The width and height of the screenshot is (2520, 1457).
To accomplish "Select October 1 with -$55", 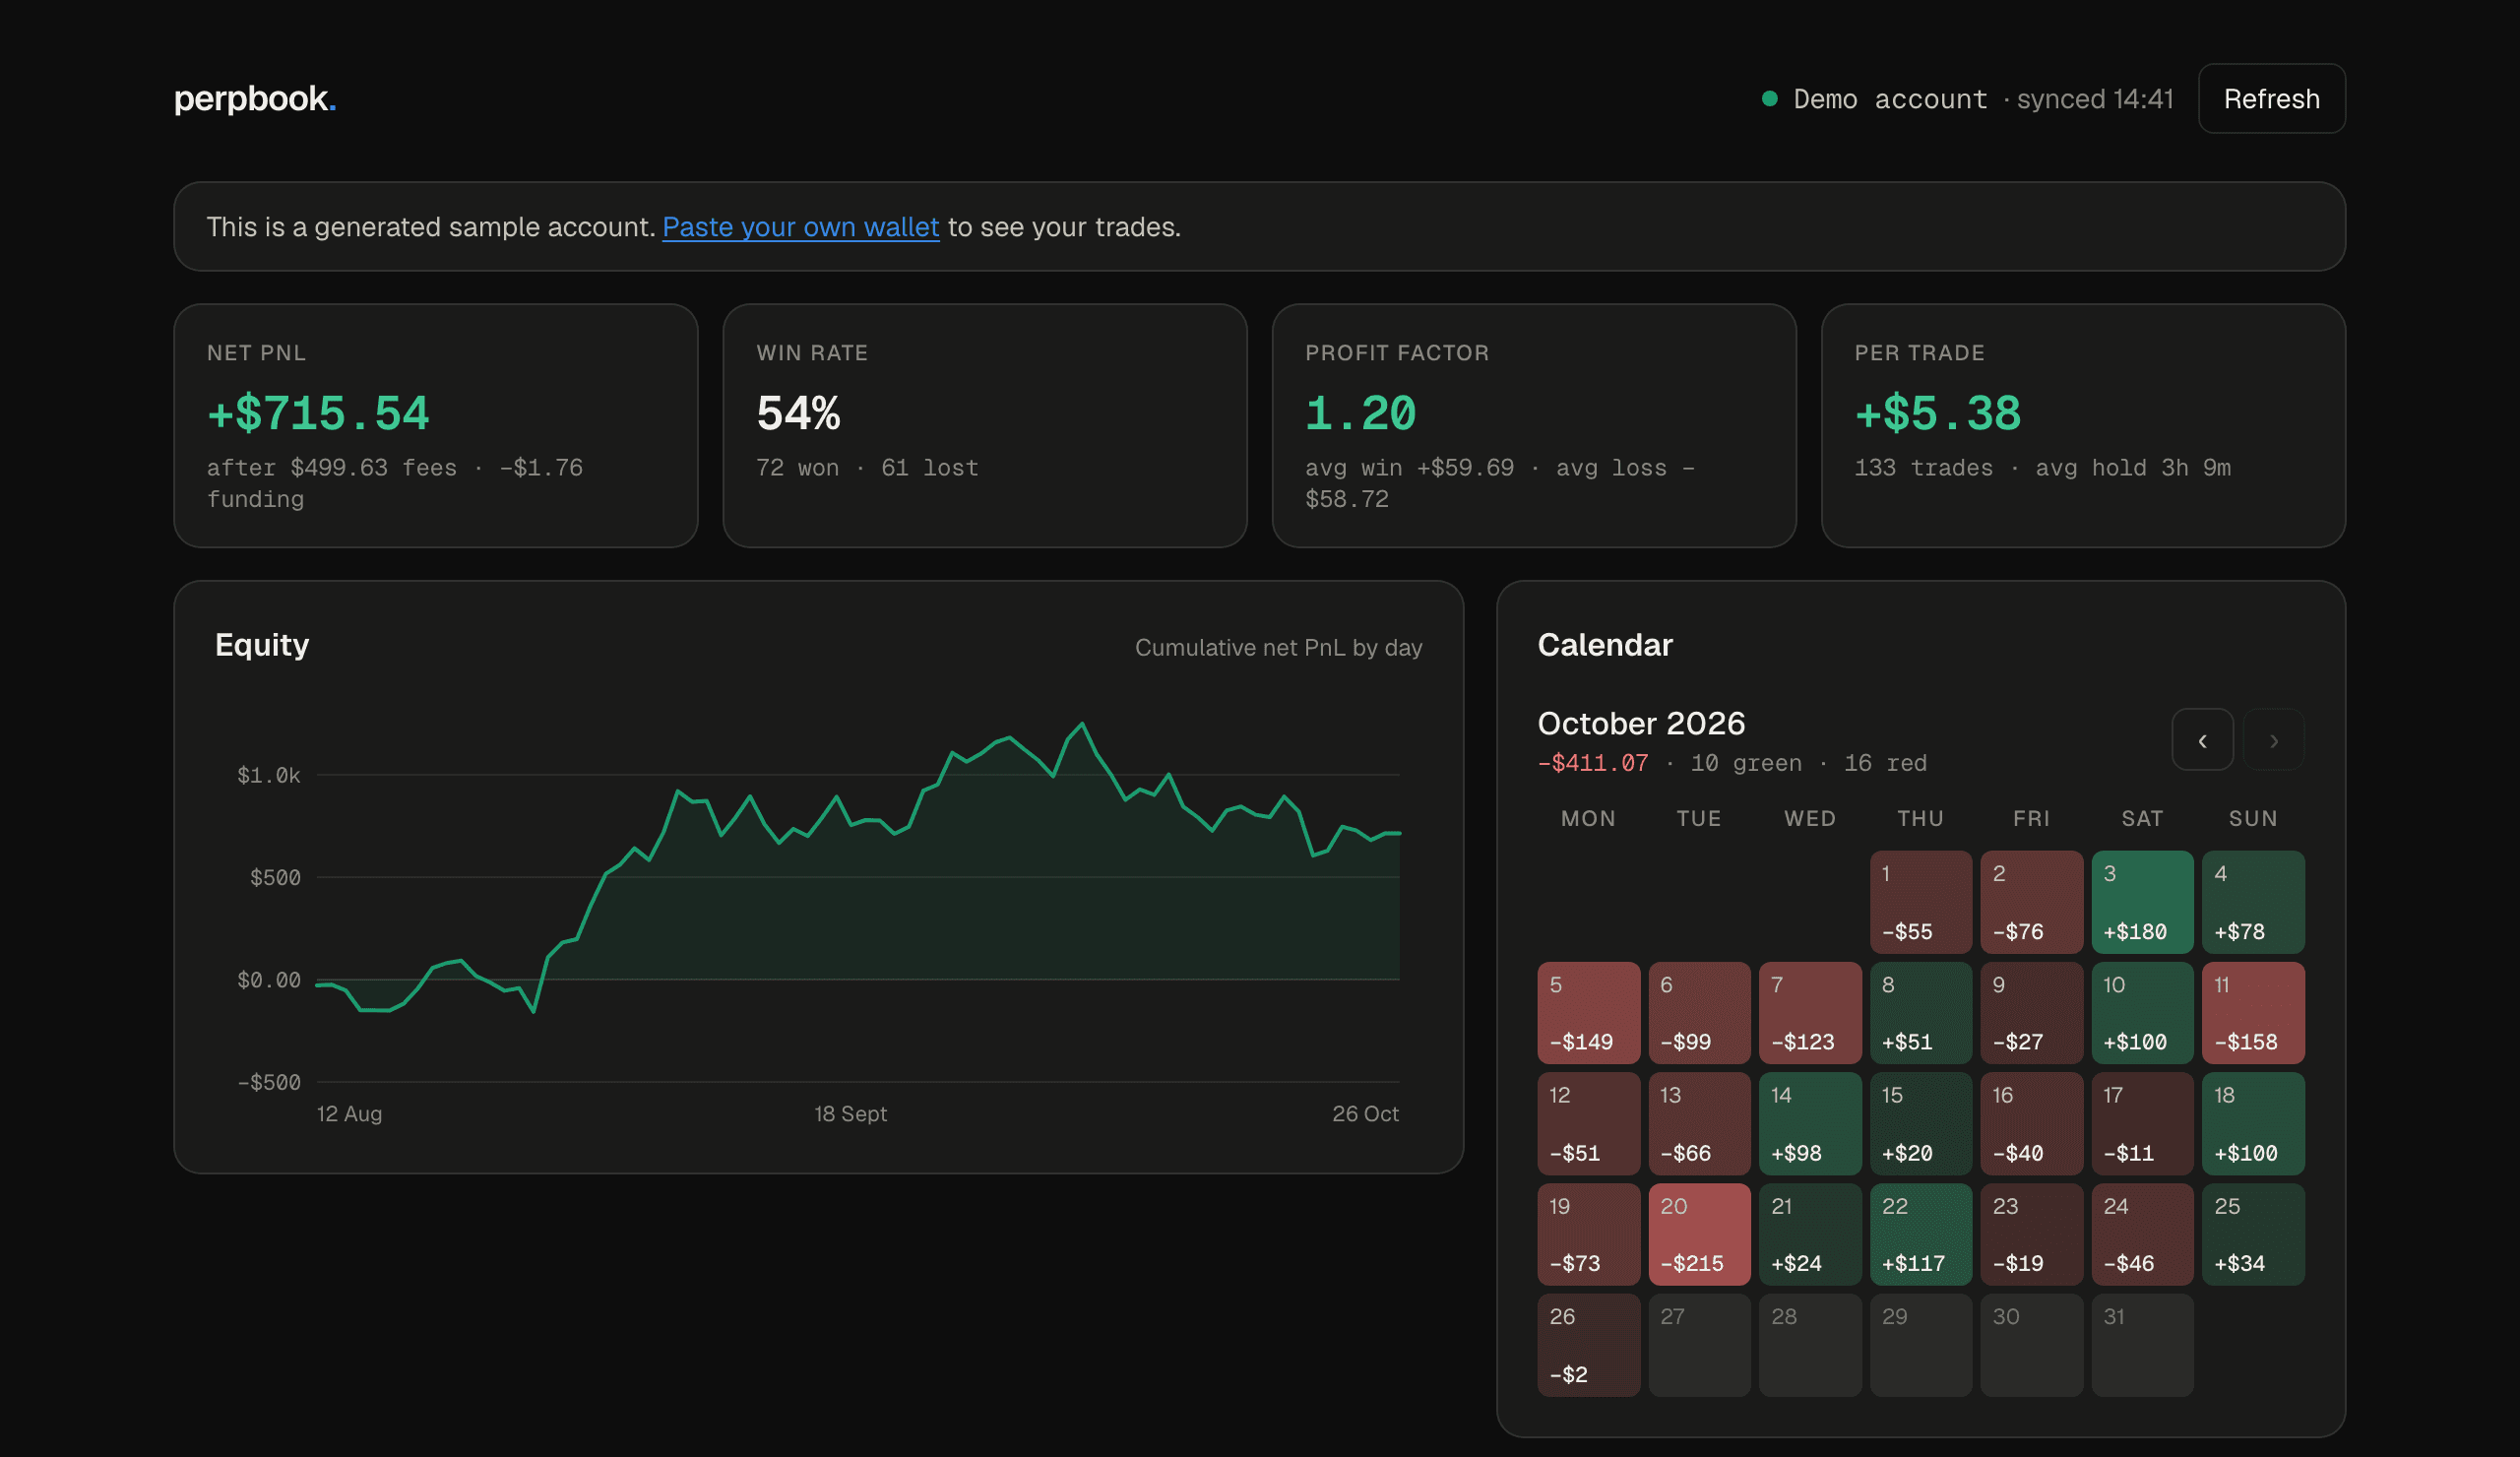I will pos(1920,902).
